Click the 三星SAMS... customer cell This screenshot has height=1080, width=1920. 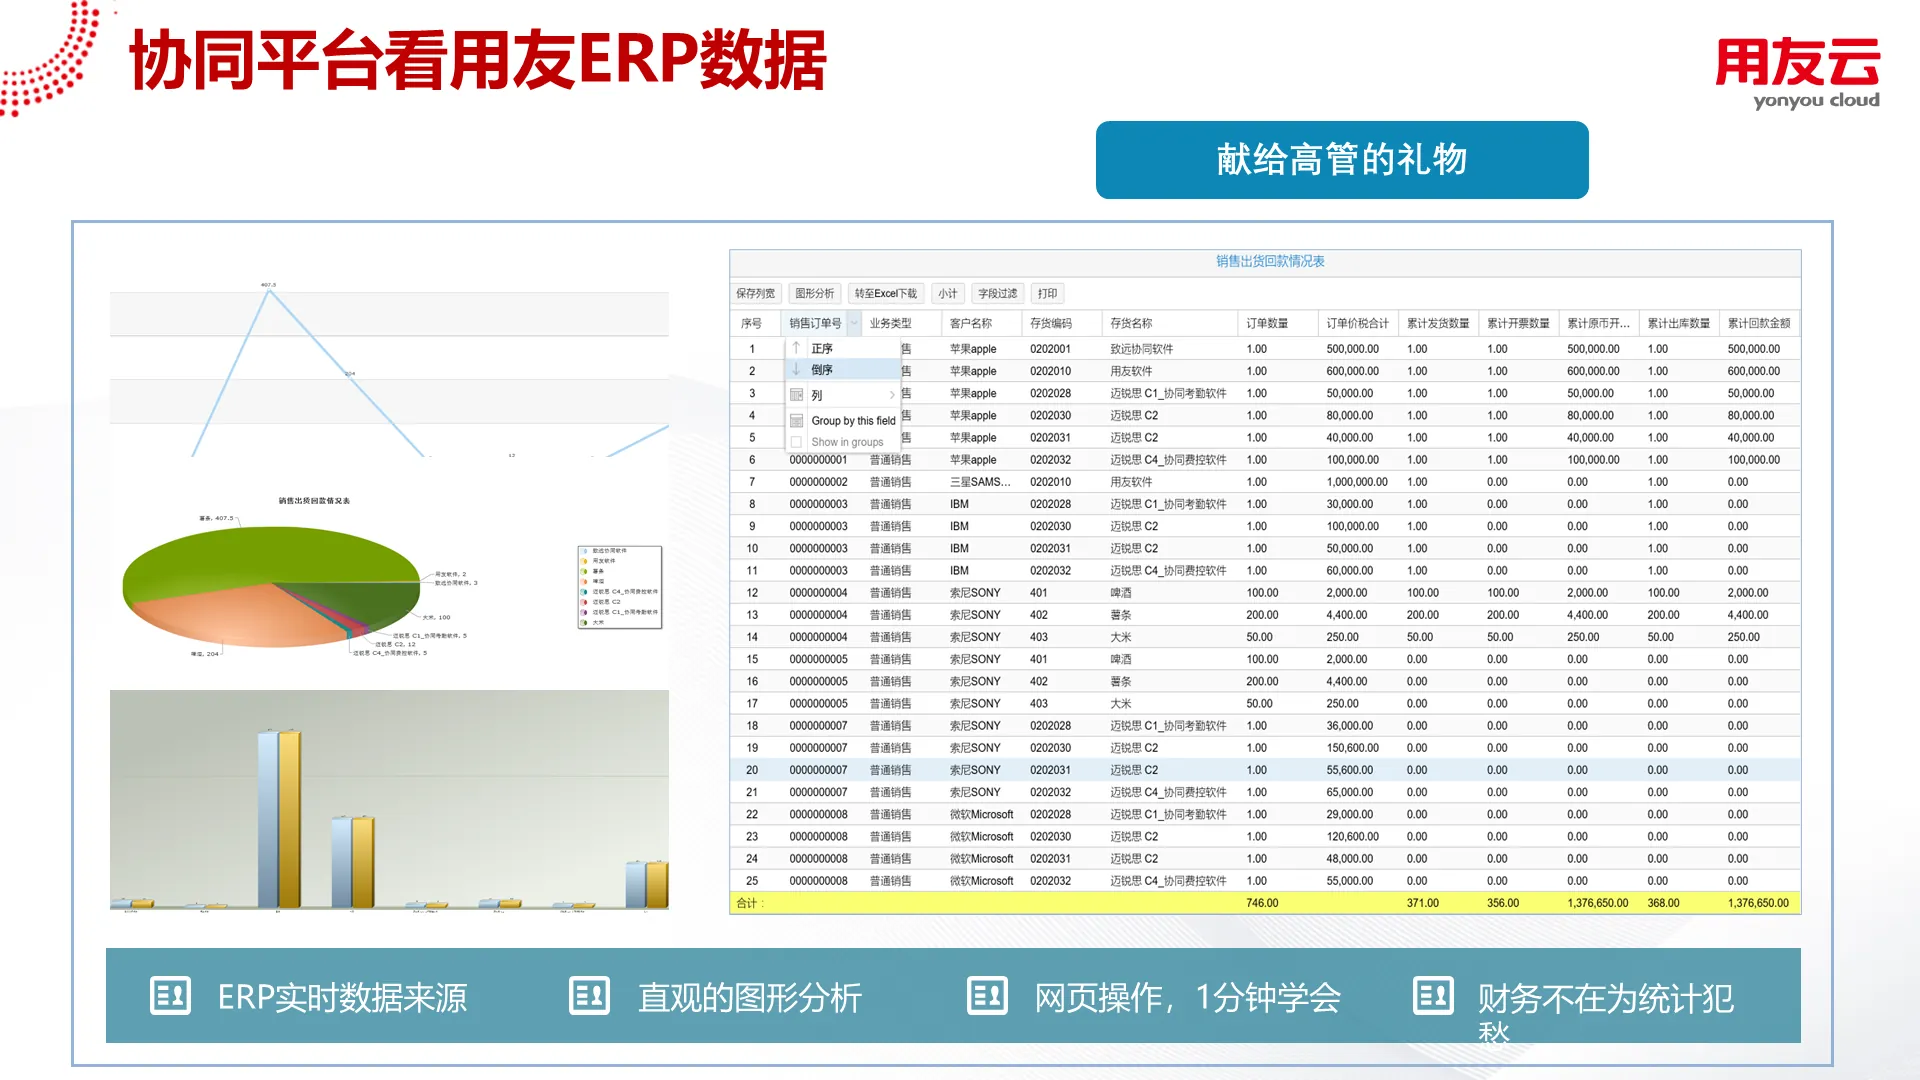[x=980, y=482]
